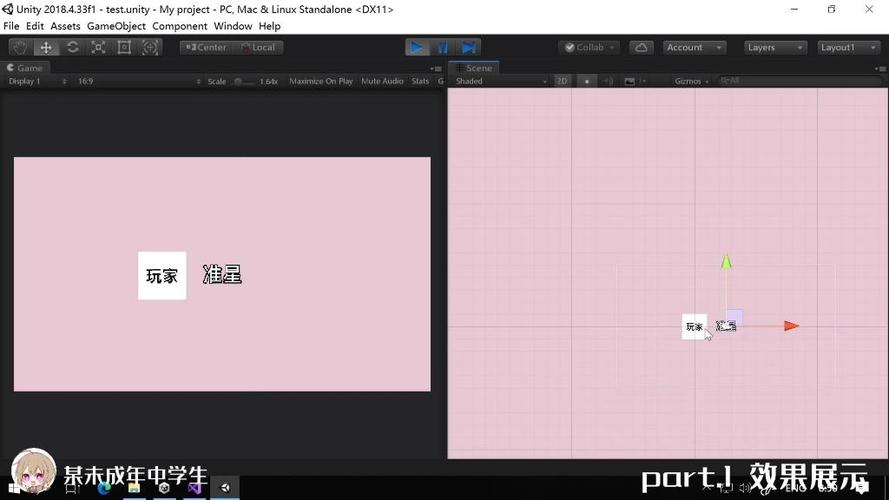Toggle pivot mode Center button
This screenshot has width=889, height=500.
206,48
